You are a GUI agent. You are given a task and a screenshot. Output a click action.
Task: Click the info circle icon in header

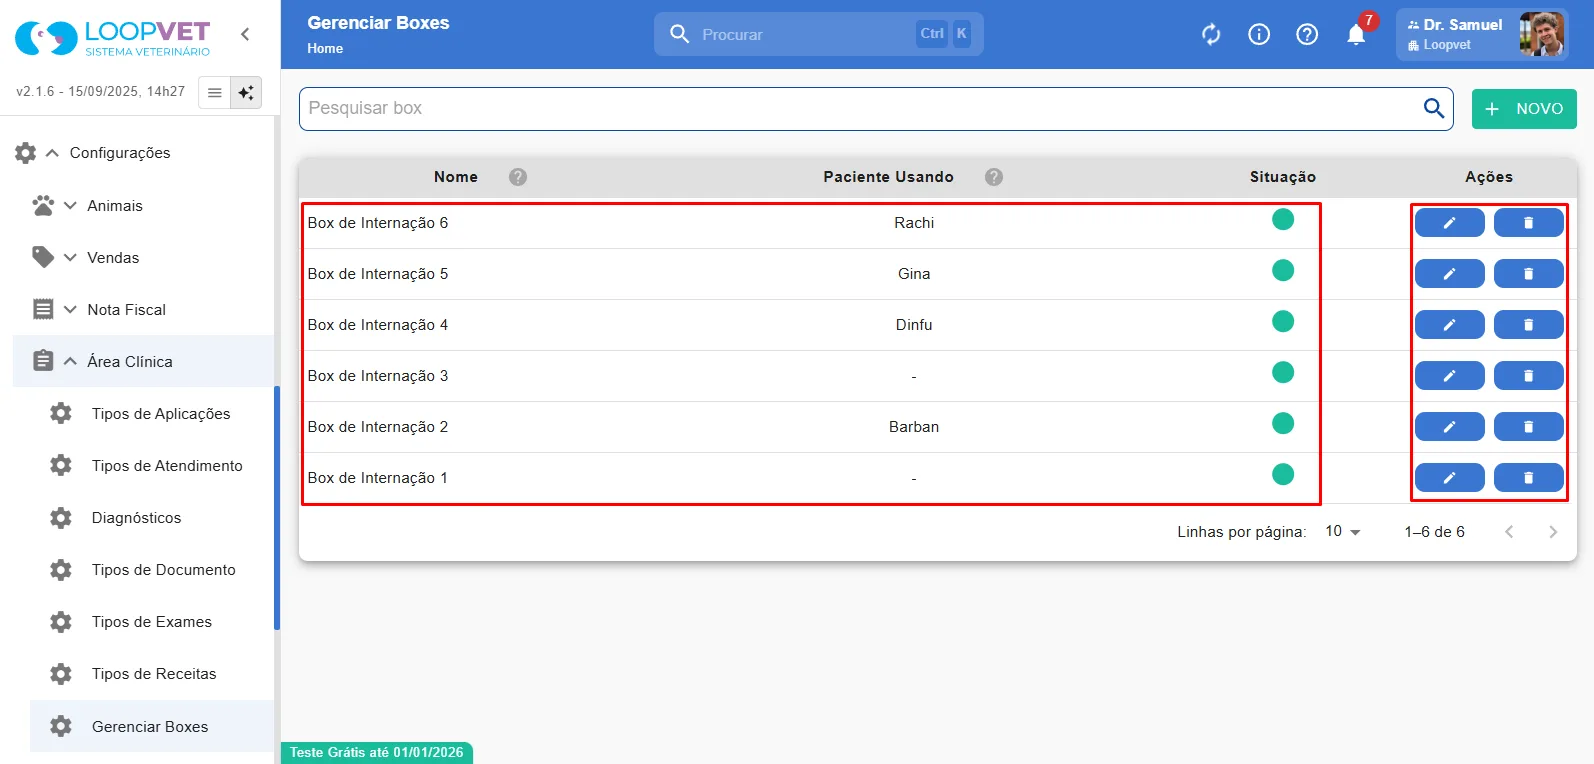(1259, 34)
